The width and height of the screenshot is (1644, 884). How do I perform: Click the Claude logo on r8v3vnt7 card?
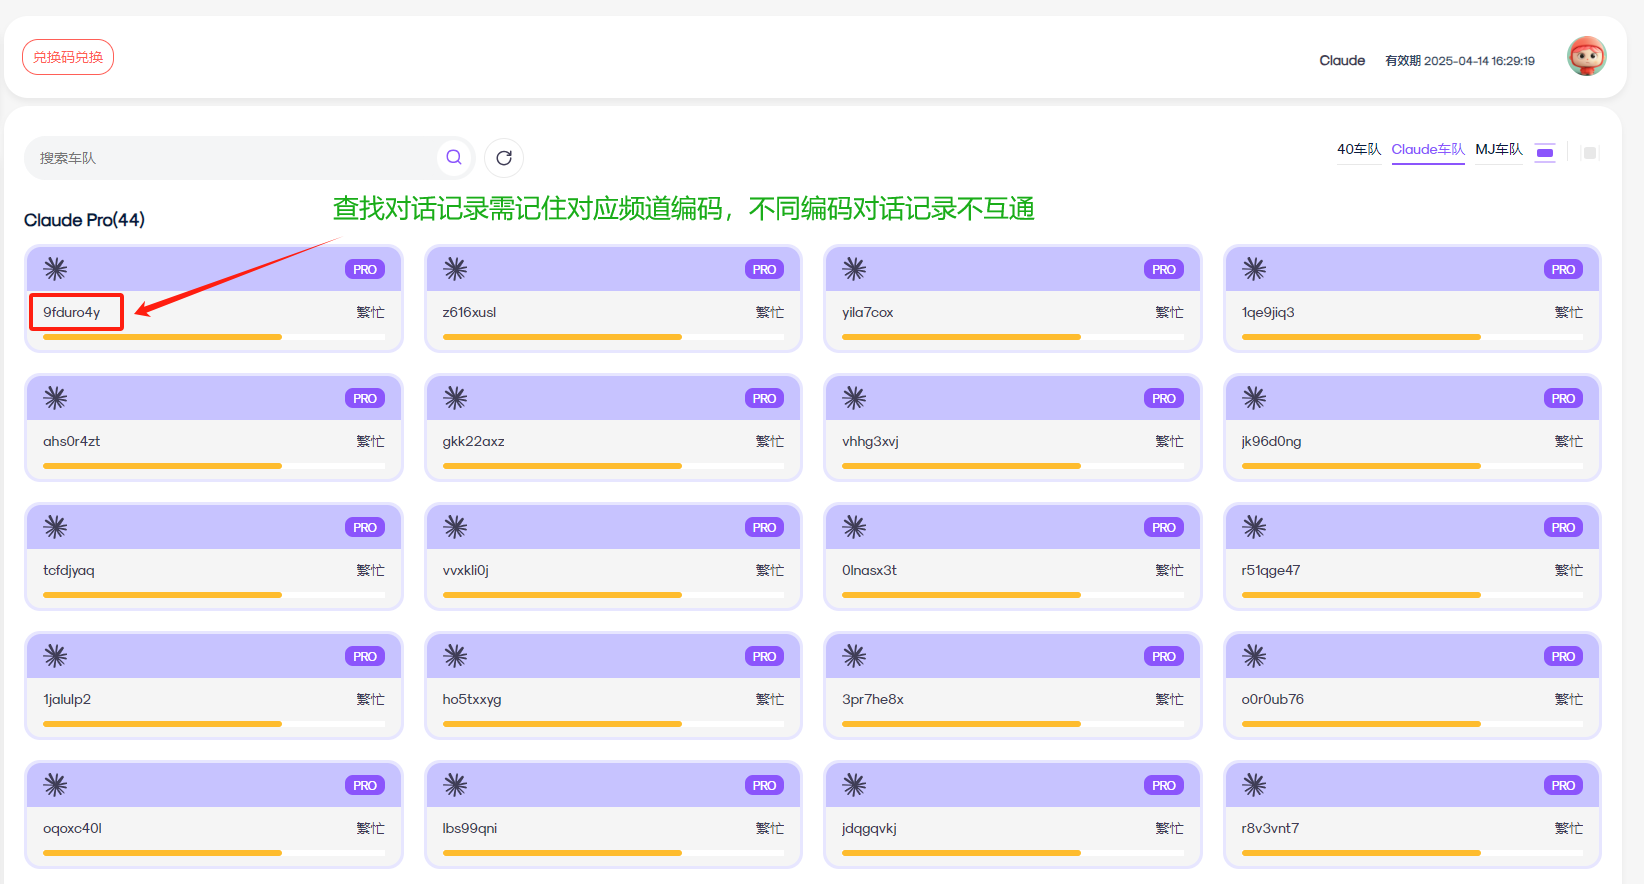pos(1254,785)
